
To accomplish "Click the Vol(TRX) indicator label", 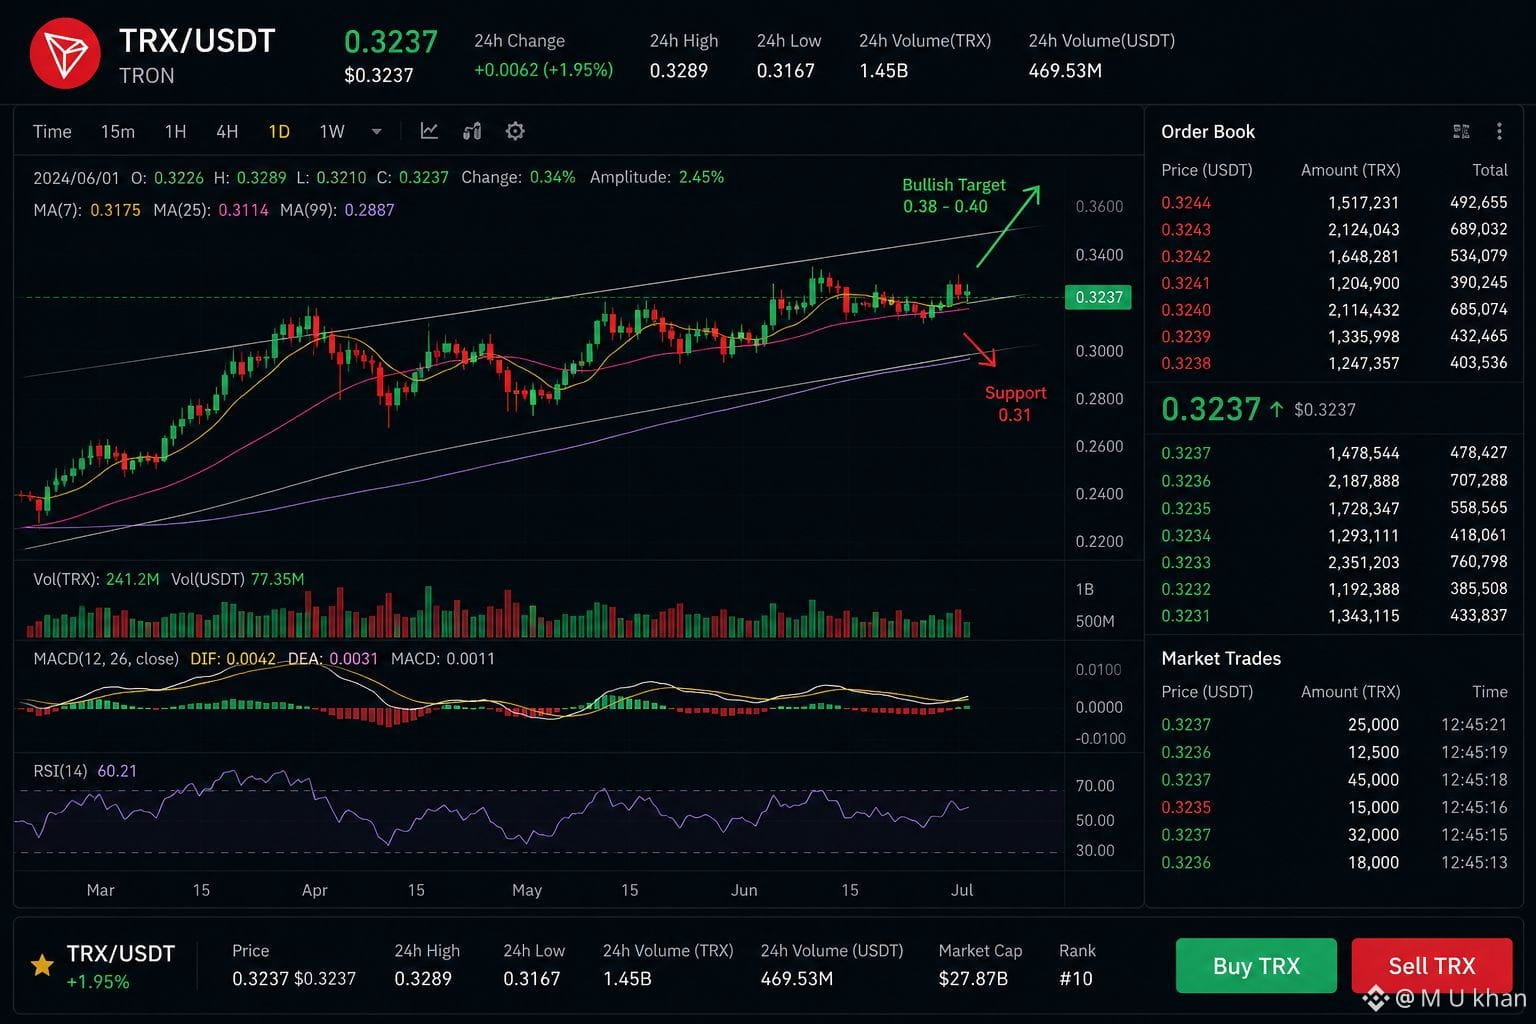I will tap(65, 579).
